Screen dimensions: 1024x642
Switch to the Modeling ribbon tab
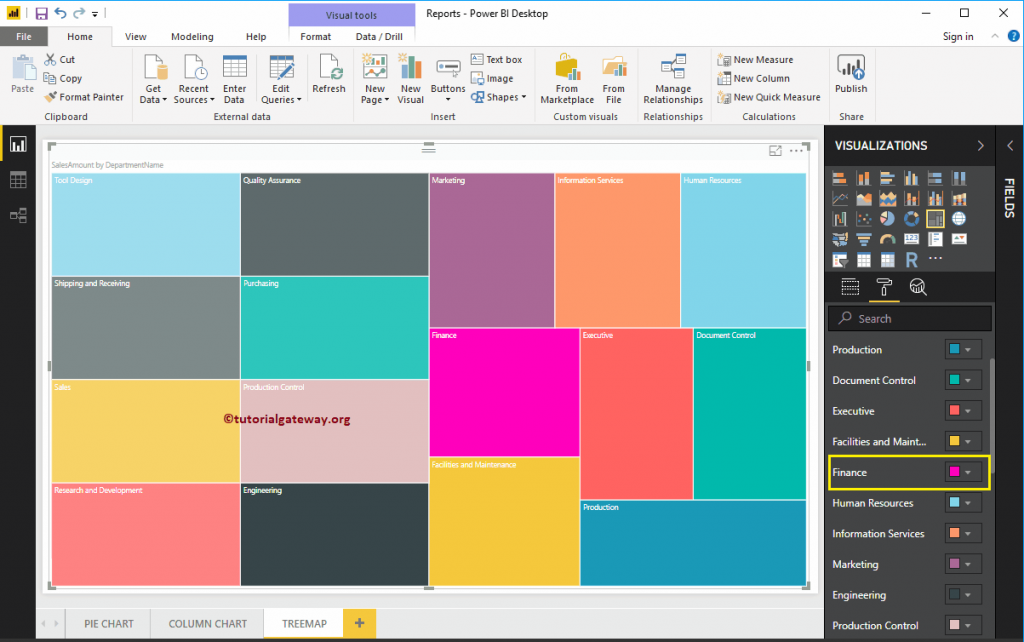click(192, 36)
